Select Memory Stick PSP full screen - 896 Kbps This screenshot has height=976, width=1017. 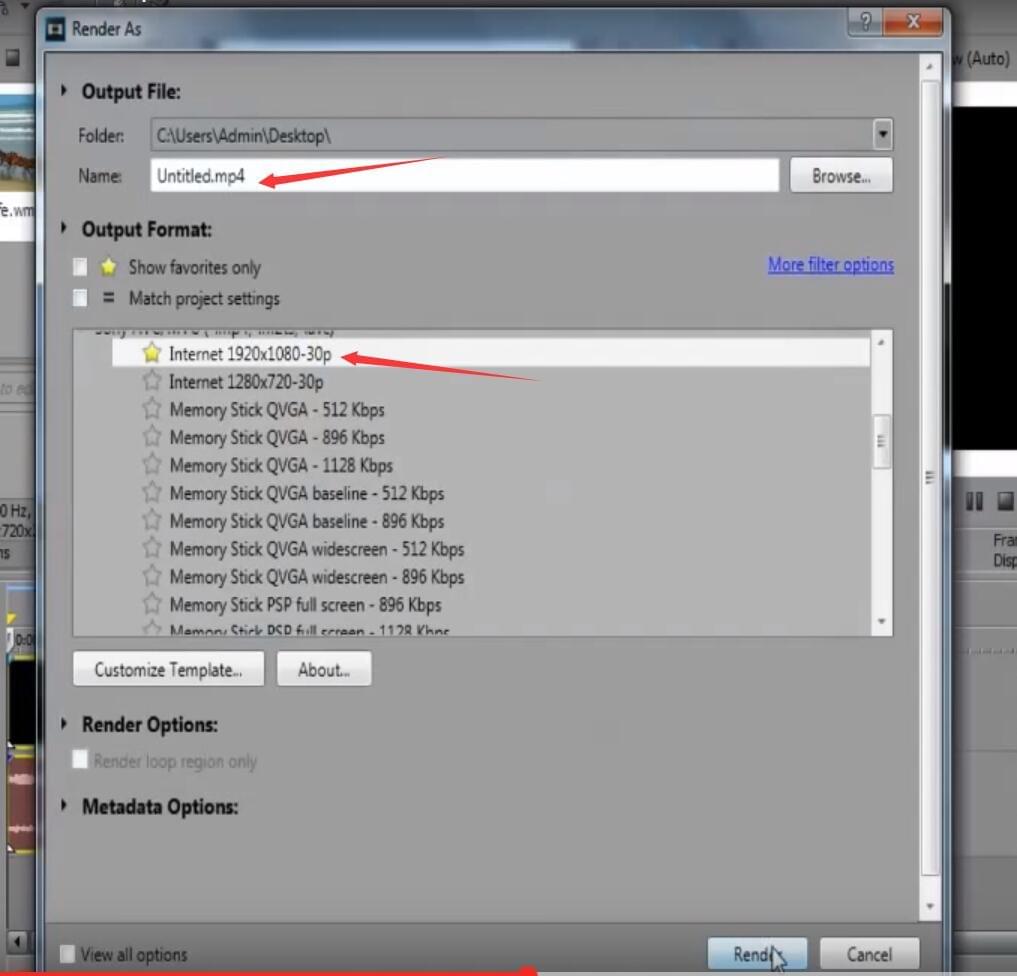coord(305,605)
